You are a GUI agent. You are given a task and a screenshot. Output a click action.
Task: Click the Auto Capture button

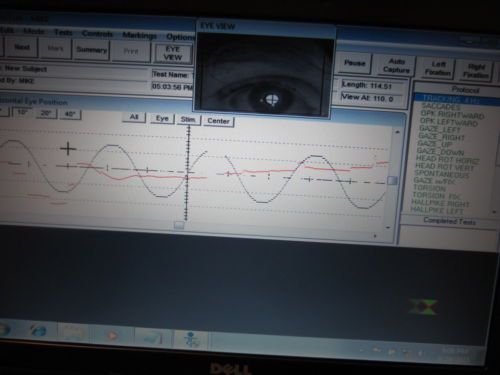tap(396, 66)
